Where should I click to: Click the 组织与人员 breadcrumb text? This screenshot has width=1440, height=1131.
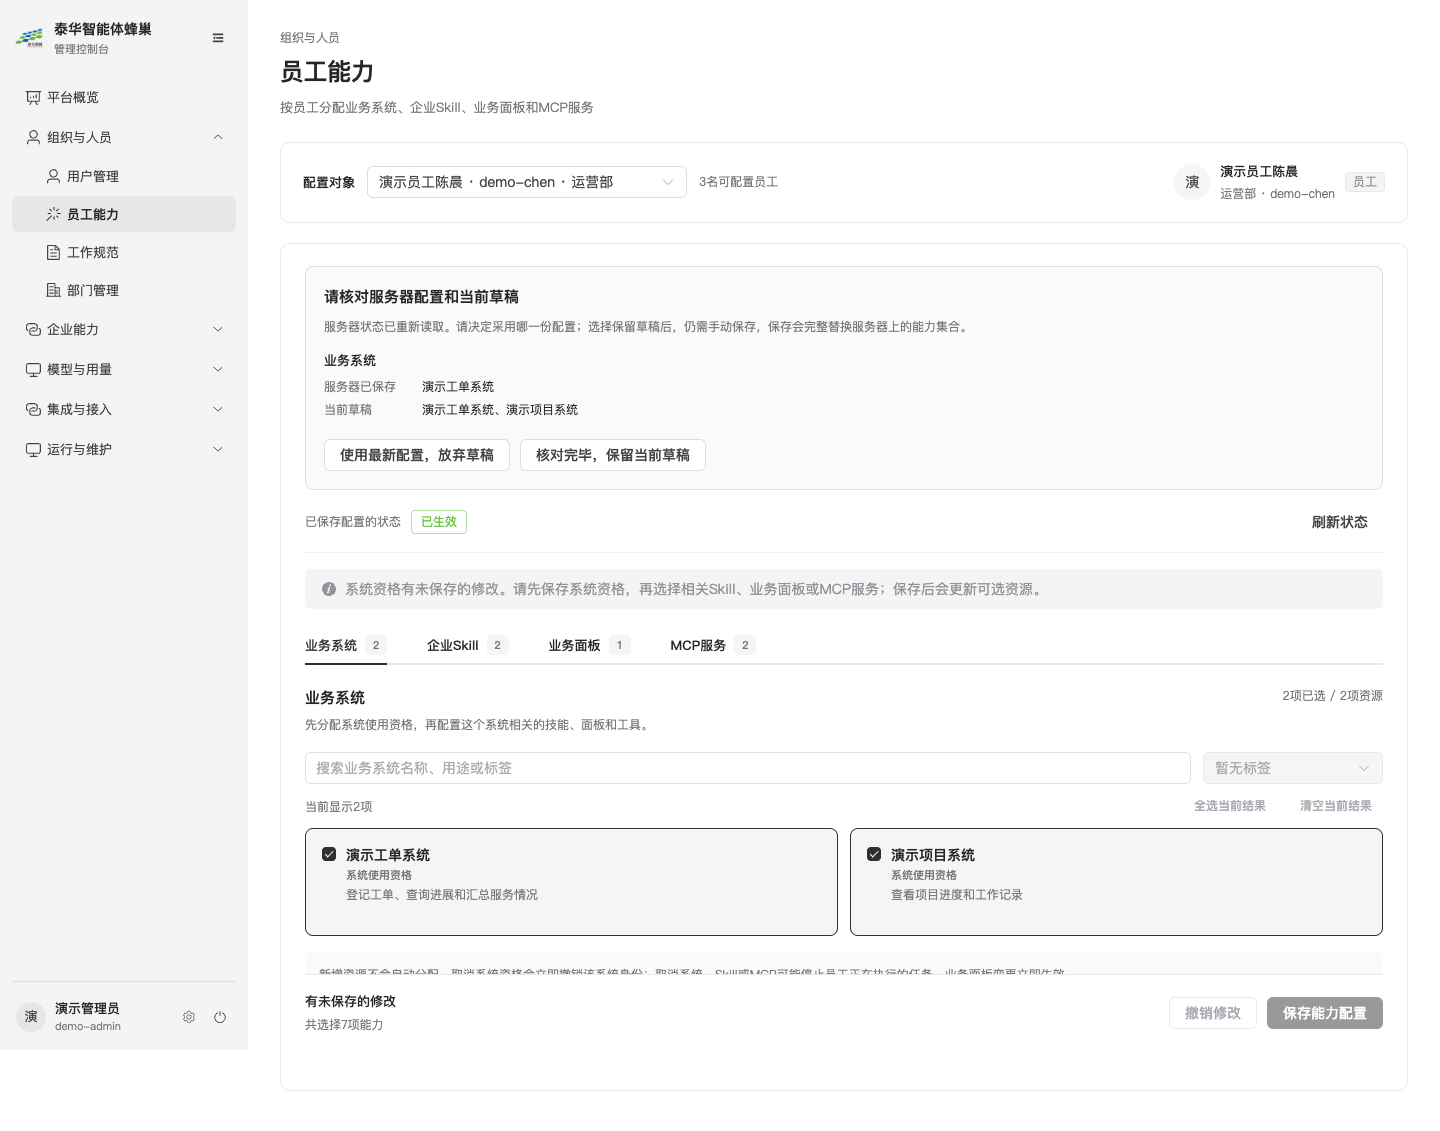310,38
